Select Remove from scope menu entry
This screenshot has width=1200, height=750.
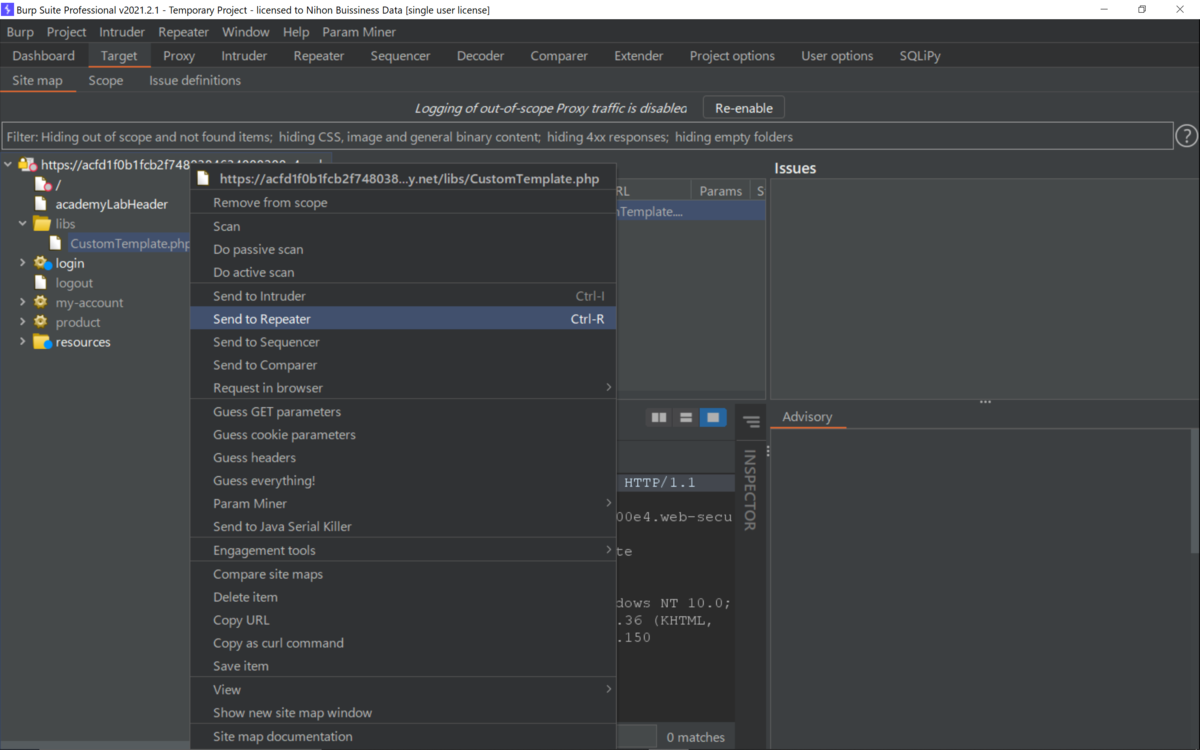click(403, 202)
